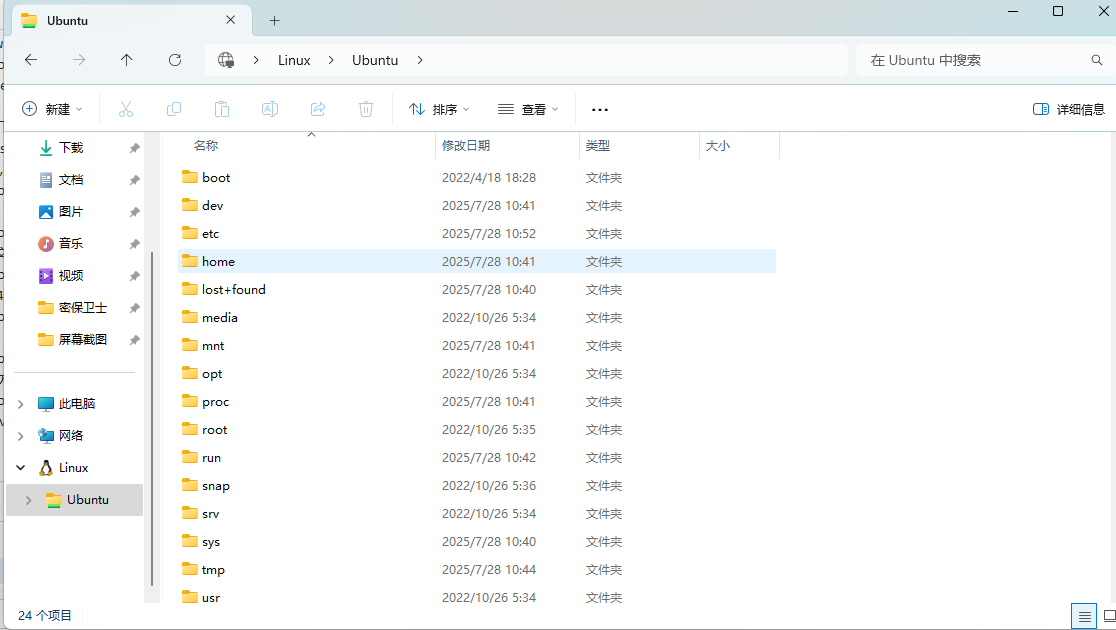
Task: Click the search magnifier icon
Action: coord(1097,60)
